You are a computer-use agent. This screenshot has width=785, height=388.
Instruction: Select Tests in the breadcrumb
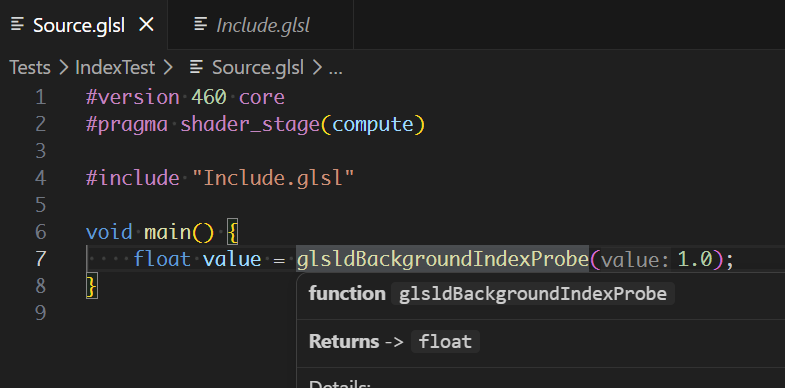click(x=30, y=68)
